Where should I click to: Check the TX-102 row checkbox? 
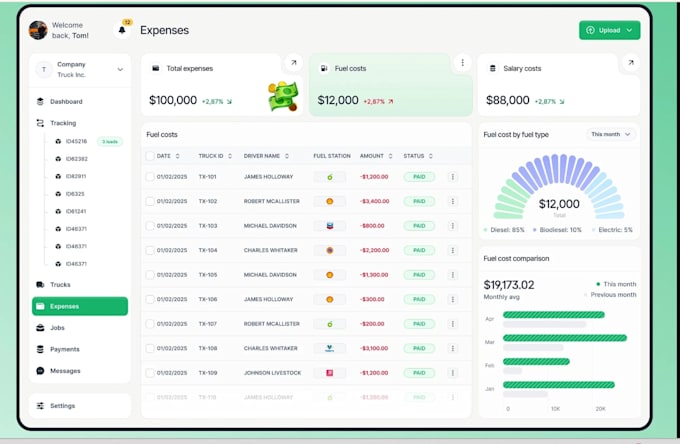tap(150, 201)
